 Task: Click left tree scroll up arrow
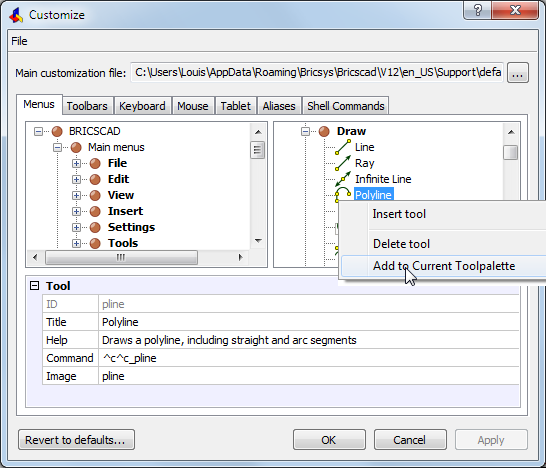click(x=258, y=132)
